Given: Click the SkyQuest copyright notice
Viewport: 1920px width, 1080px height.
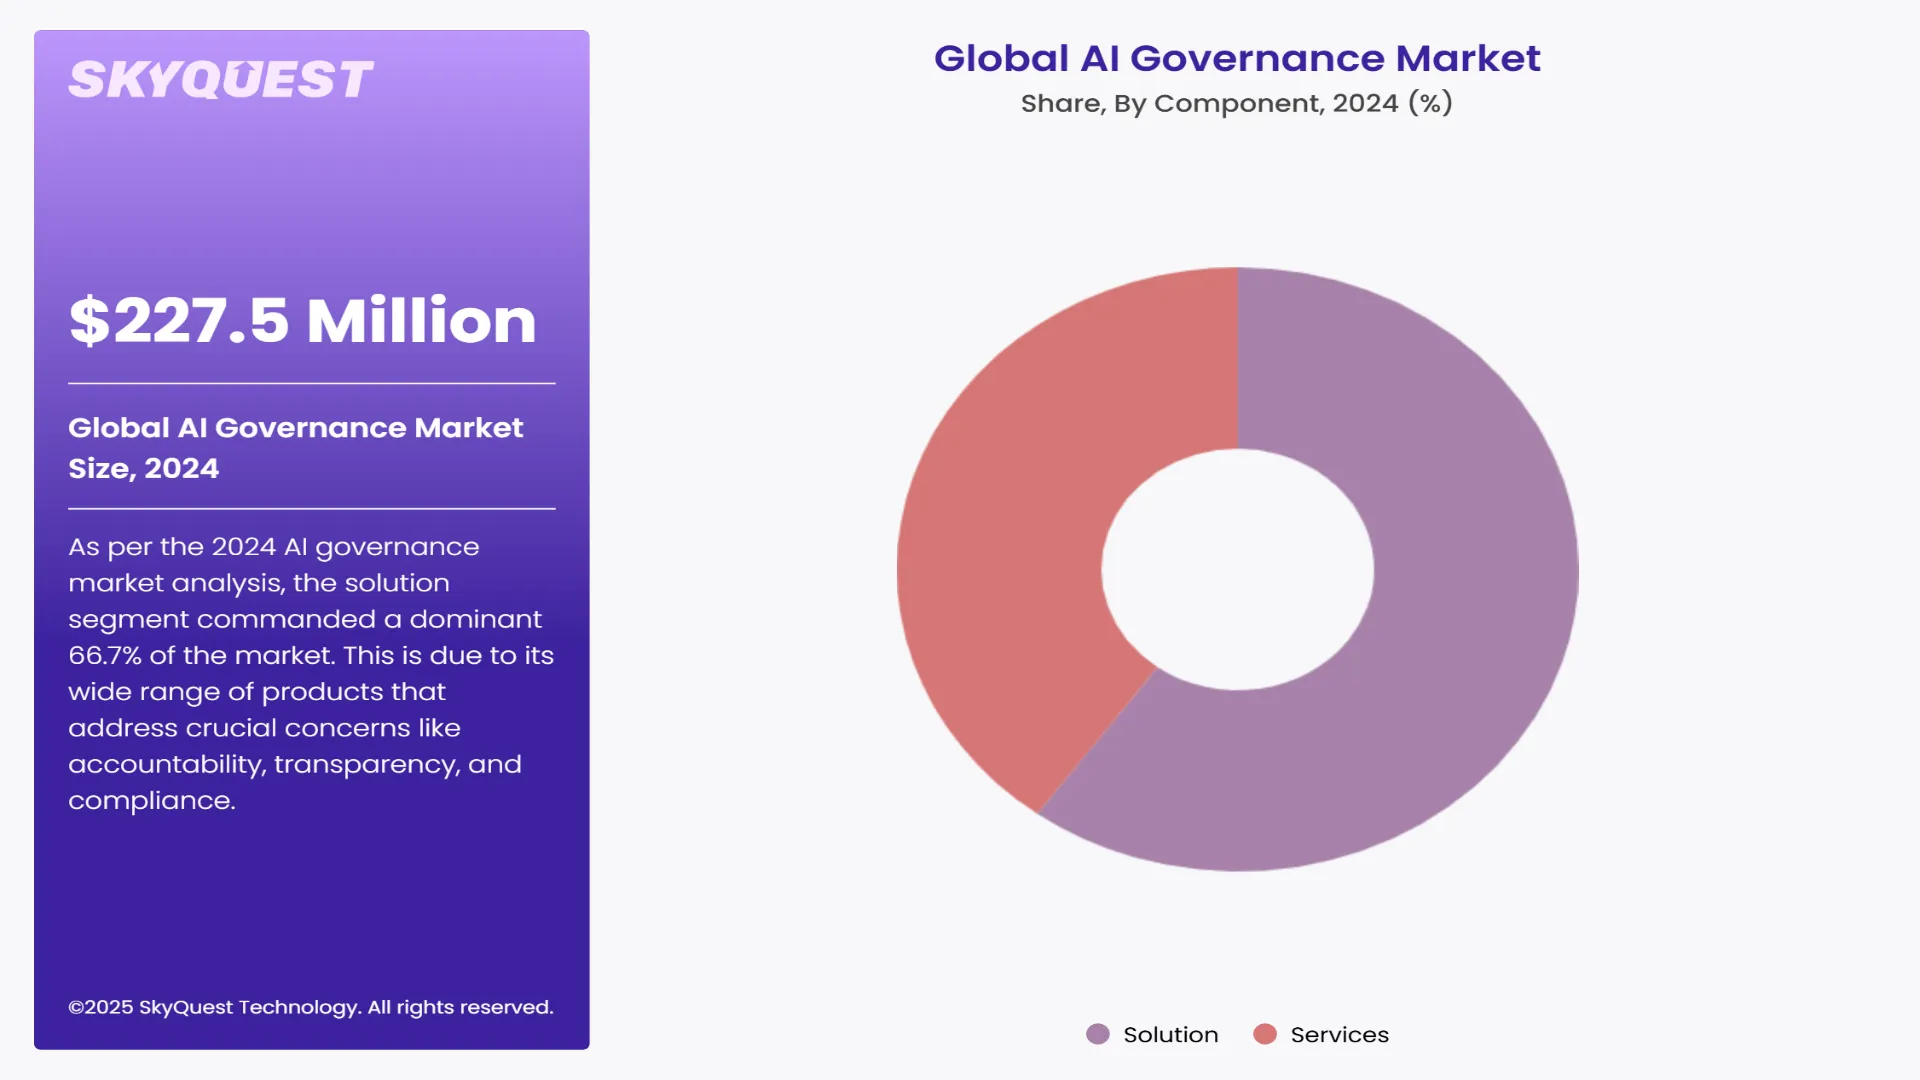Looking at the screenshot, I should (310, 1007).
